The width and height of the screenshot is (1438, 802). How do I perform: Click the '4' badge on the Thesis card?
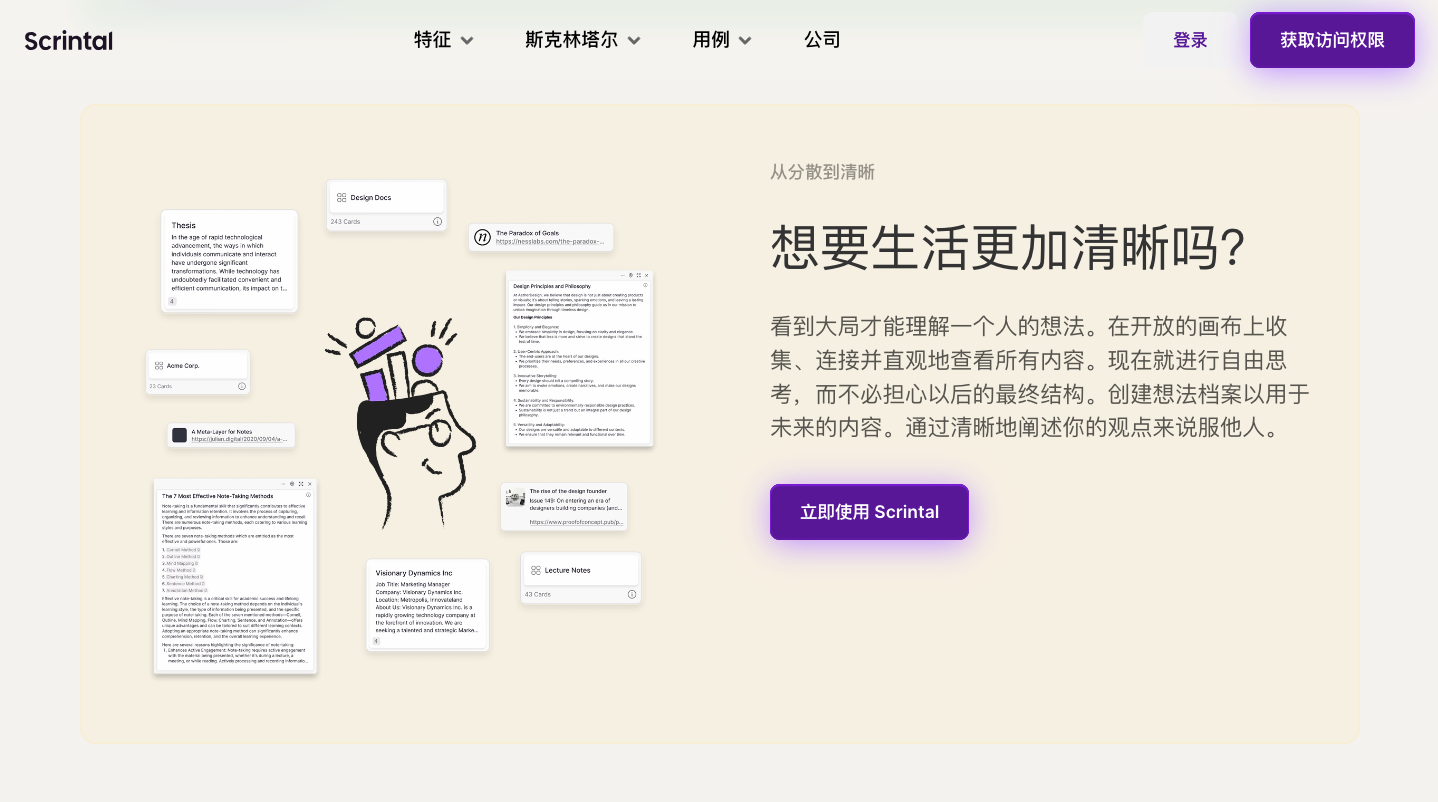[x=172, y=301]
